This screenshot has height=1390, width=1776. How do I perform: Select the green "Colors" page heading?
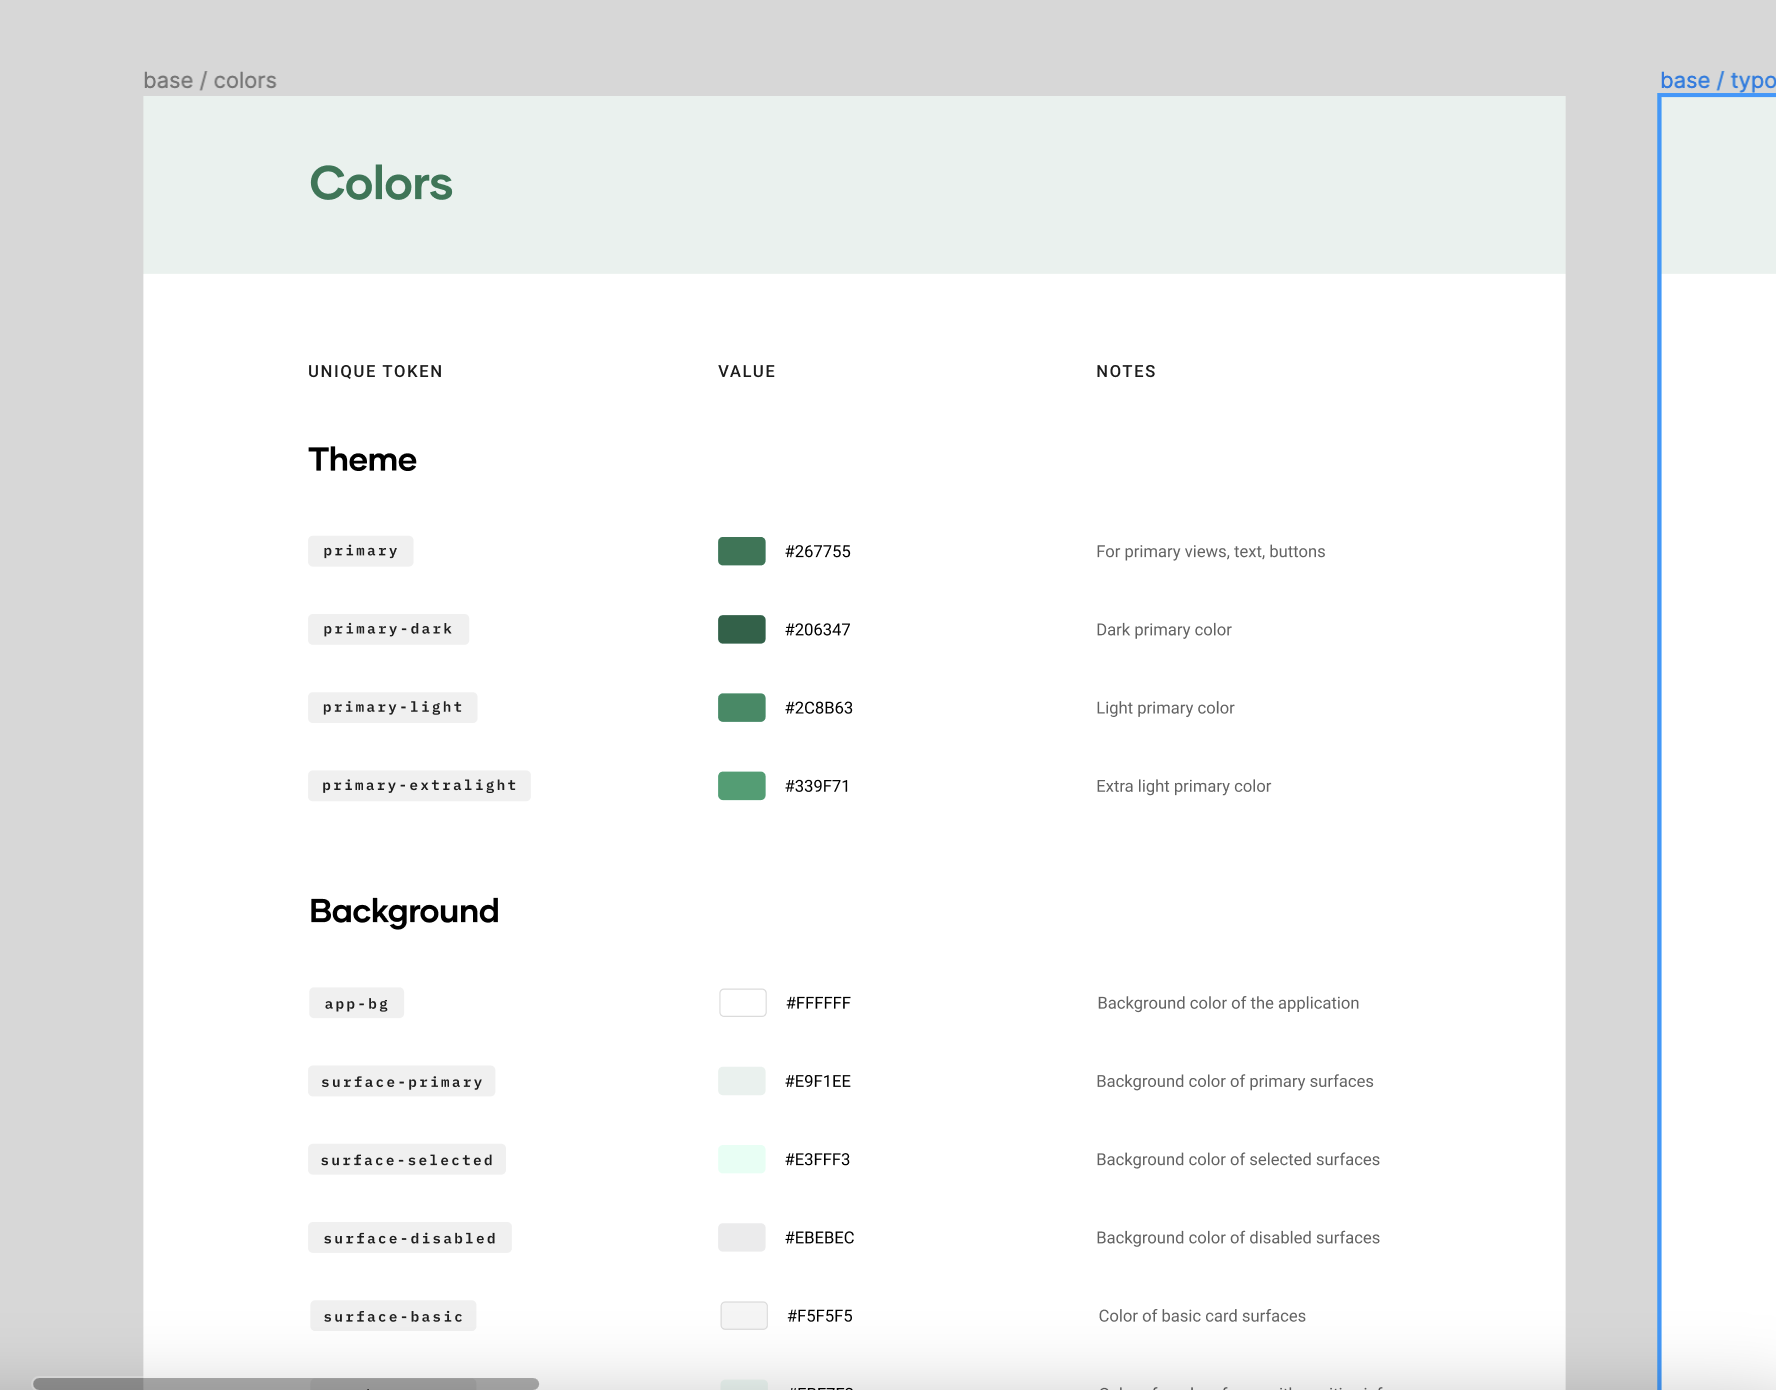point(381,184)
